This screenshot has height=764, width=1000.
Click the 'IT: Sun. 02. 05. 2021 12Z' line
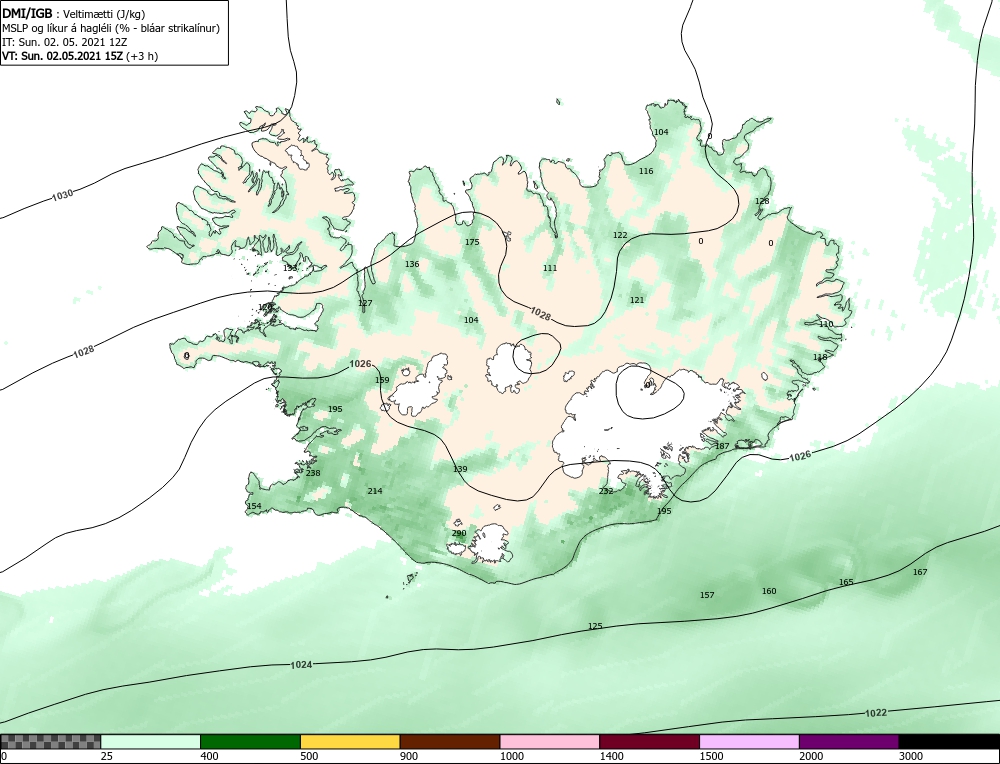pos(64,42)
